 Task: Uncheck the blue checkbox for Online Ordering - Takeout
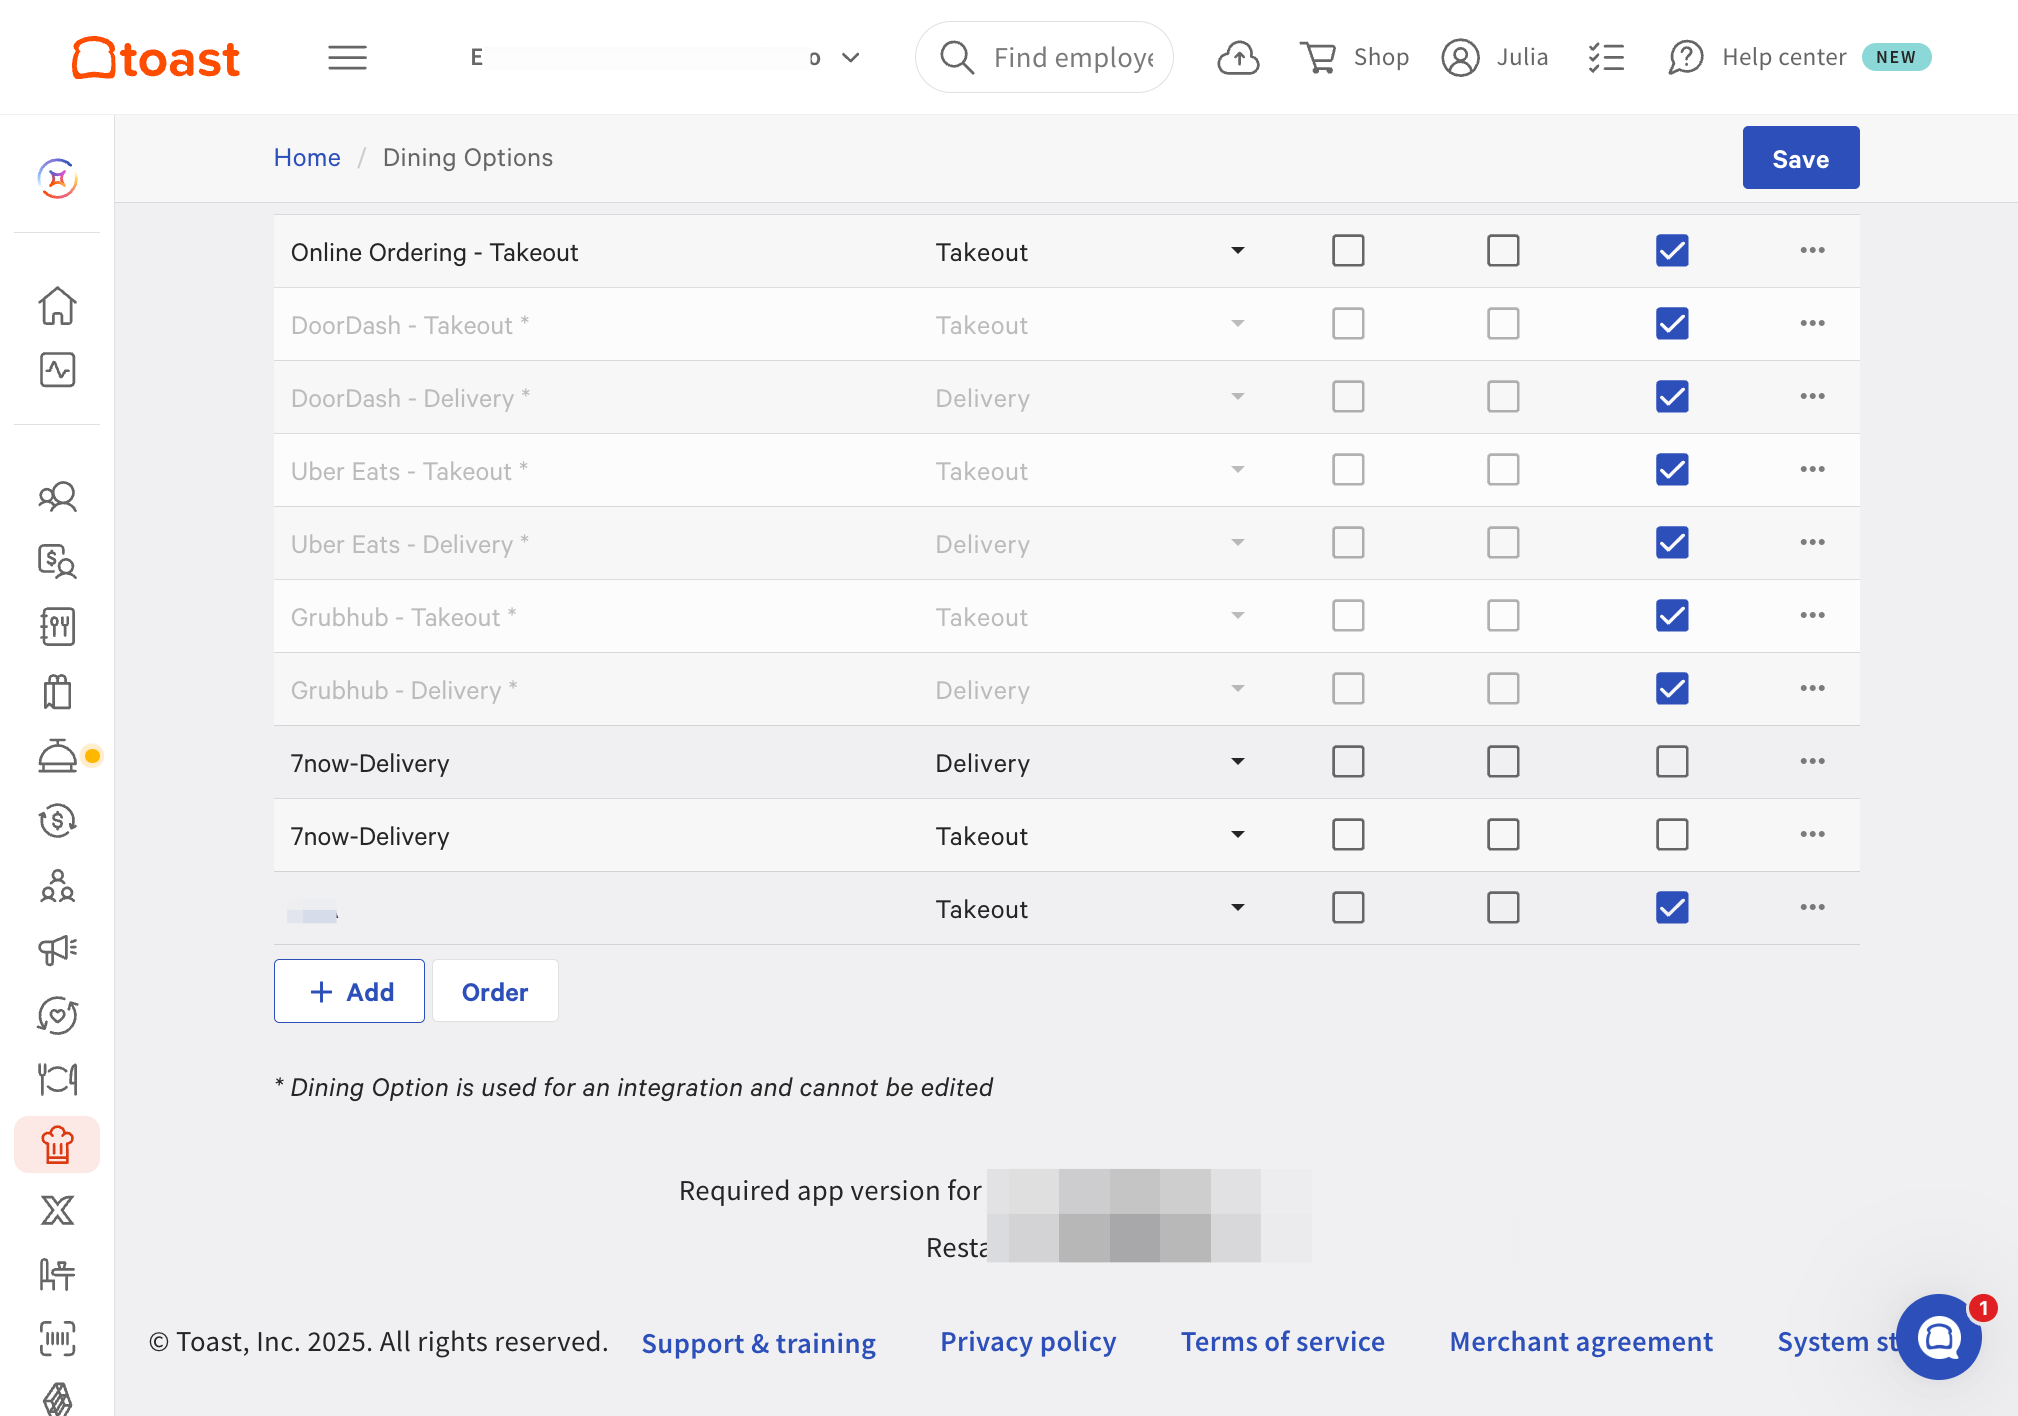point(1672,250)
